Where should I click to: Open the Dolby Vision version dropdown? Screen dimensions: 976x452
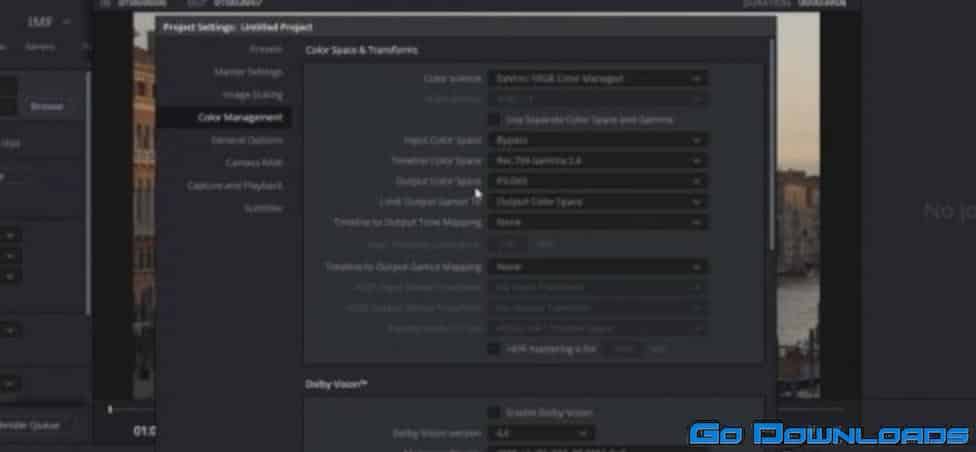(x=541, y=433)
